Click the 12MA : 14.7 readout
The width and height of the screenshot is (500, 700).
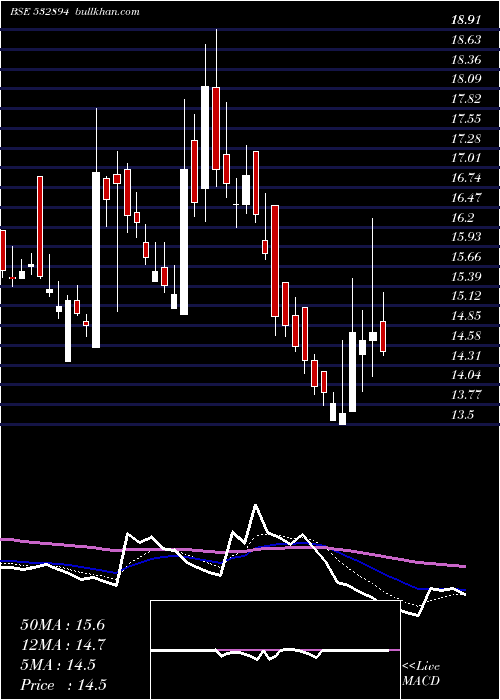[62, 645]
